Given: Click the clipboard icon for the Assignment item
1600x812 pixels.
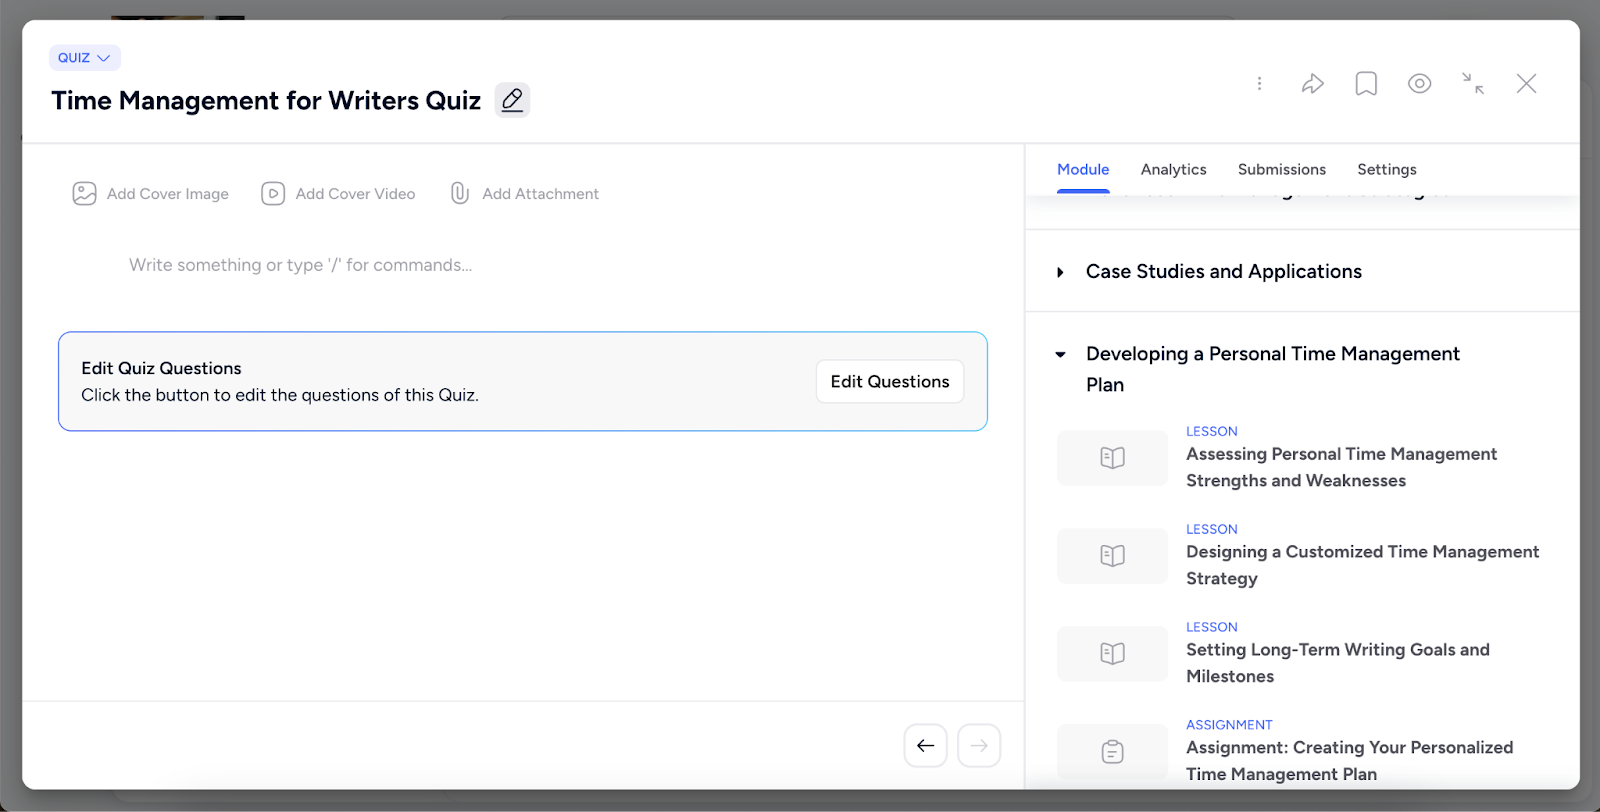Looking at the screenshot, I should [x=1111, y=750].
